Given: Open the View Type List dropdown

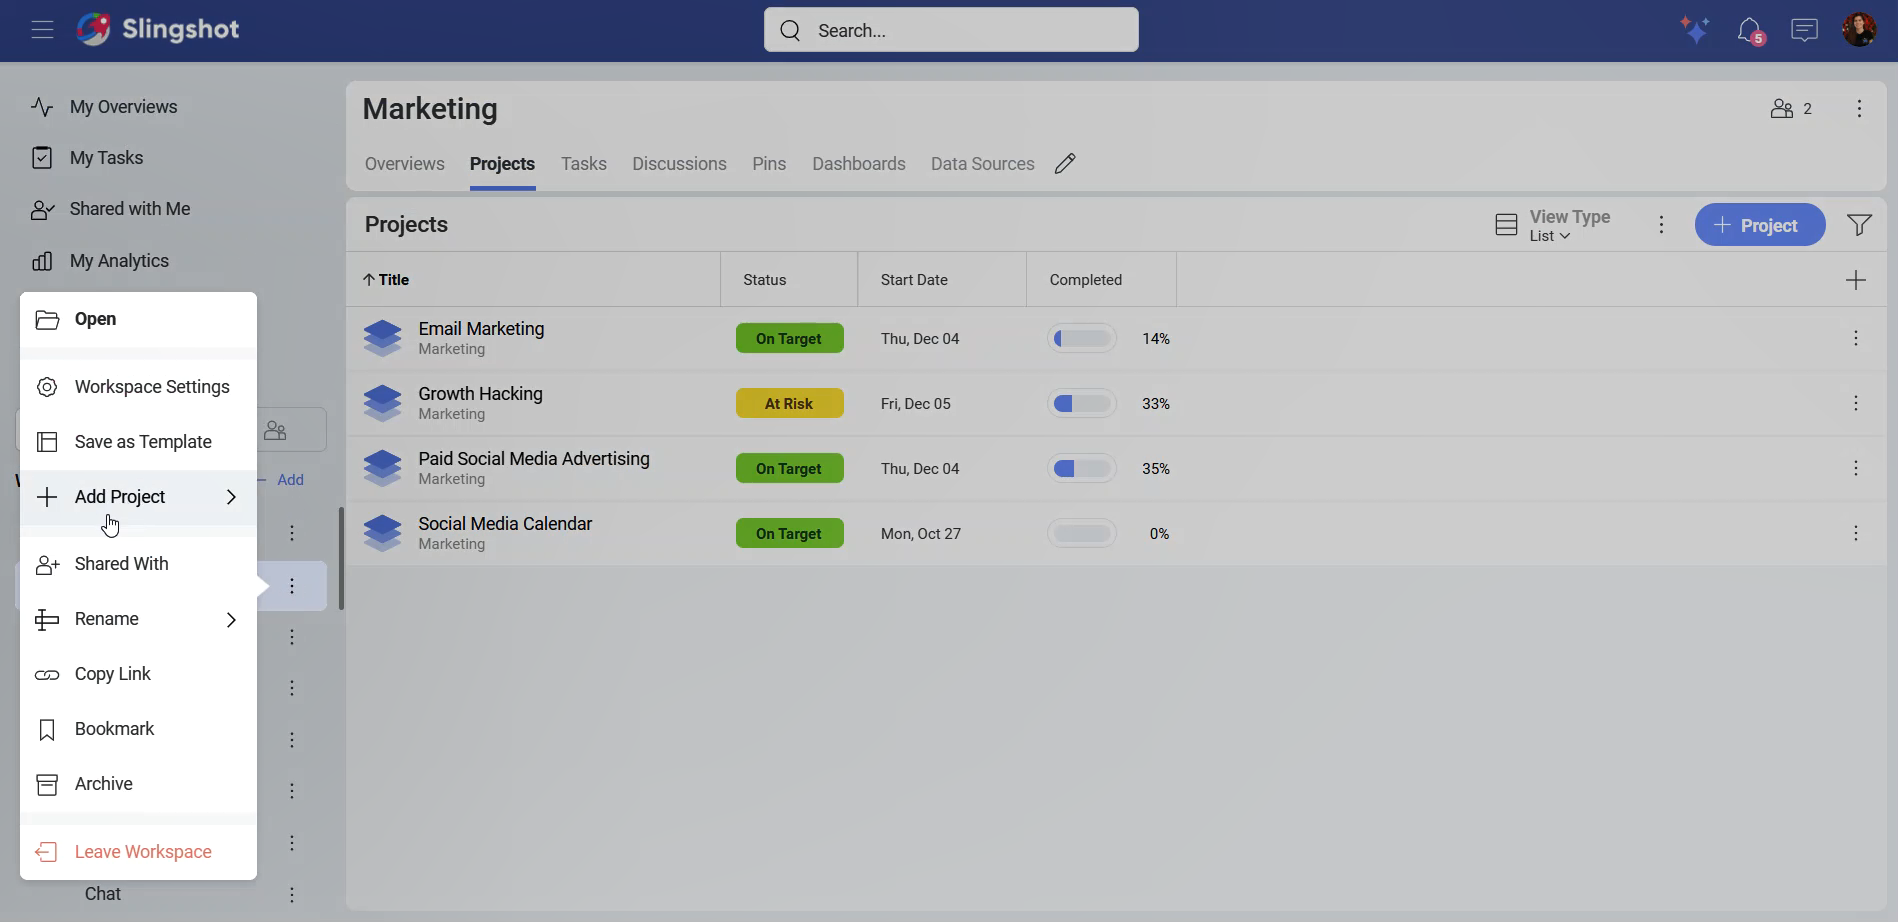Looking at the screenshot, I should [1553, 226].
